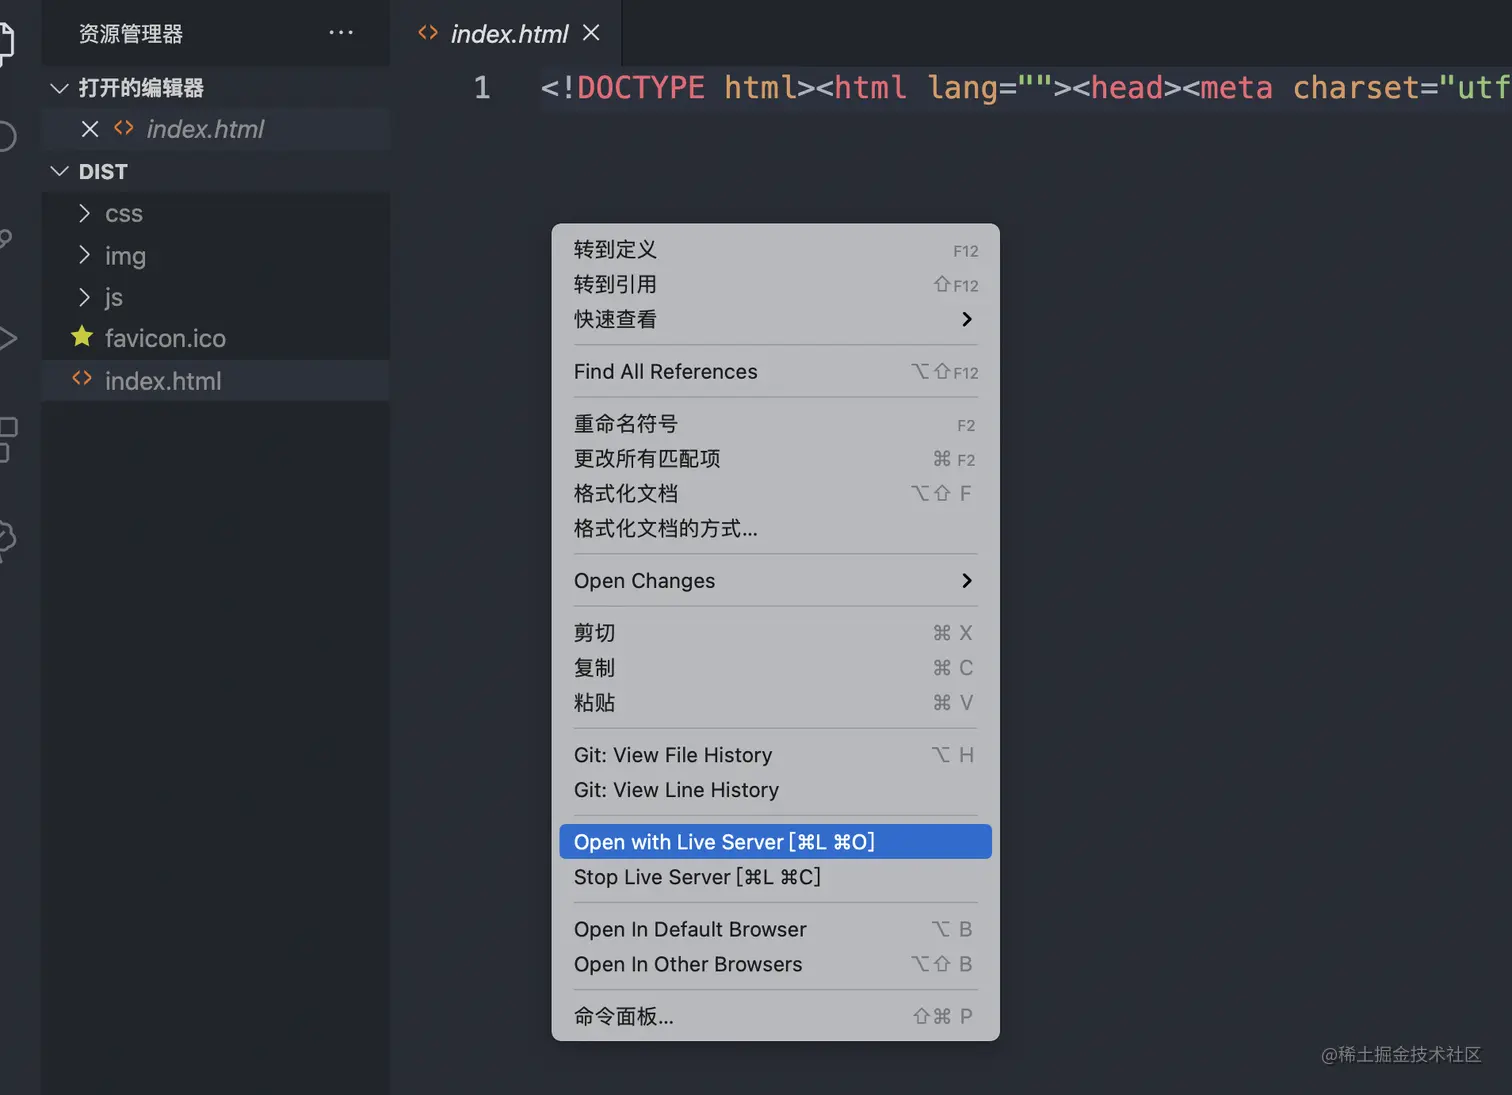Viewport: 1512px width, 1095px height.
Task: Choose 转到引用 from the context menu
Action: pos(775,285)
